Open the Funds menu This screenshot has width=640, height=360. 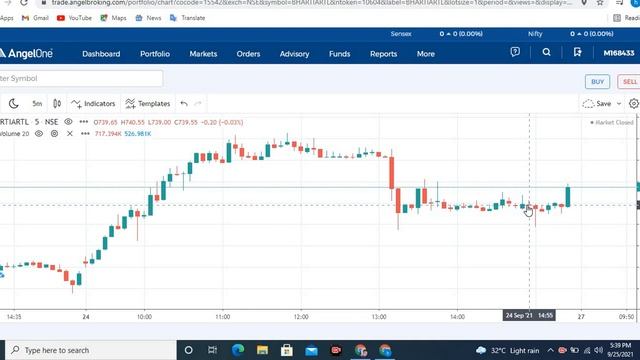(340, 54)
